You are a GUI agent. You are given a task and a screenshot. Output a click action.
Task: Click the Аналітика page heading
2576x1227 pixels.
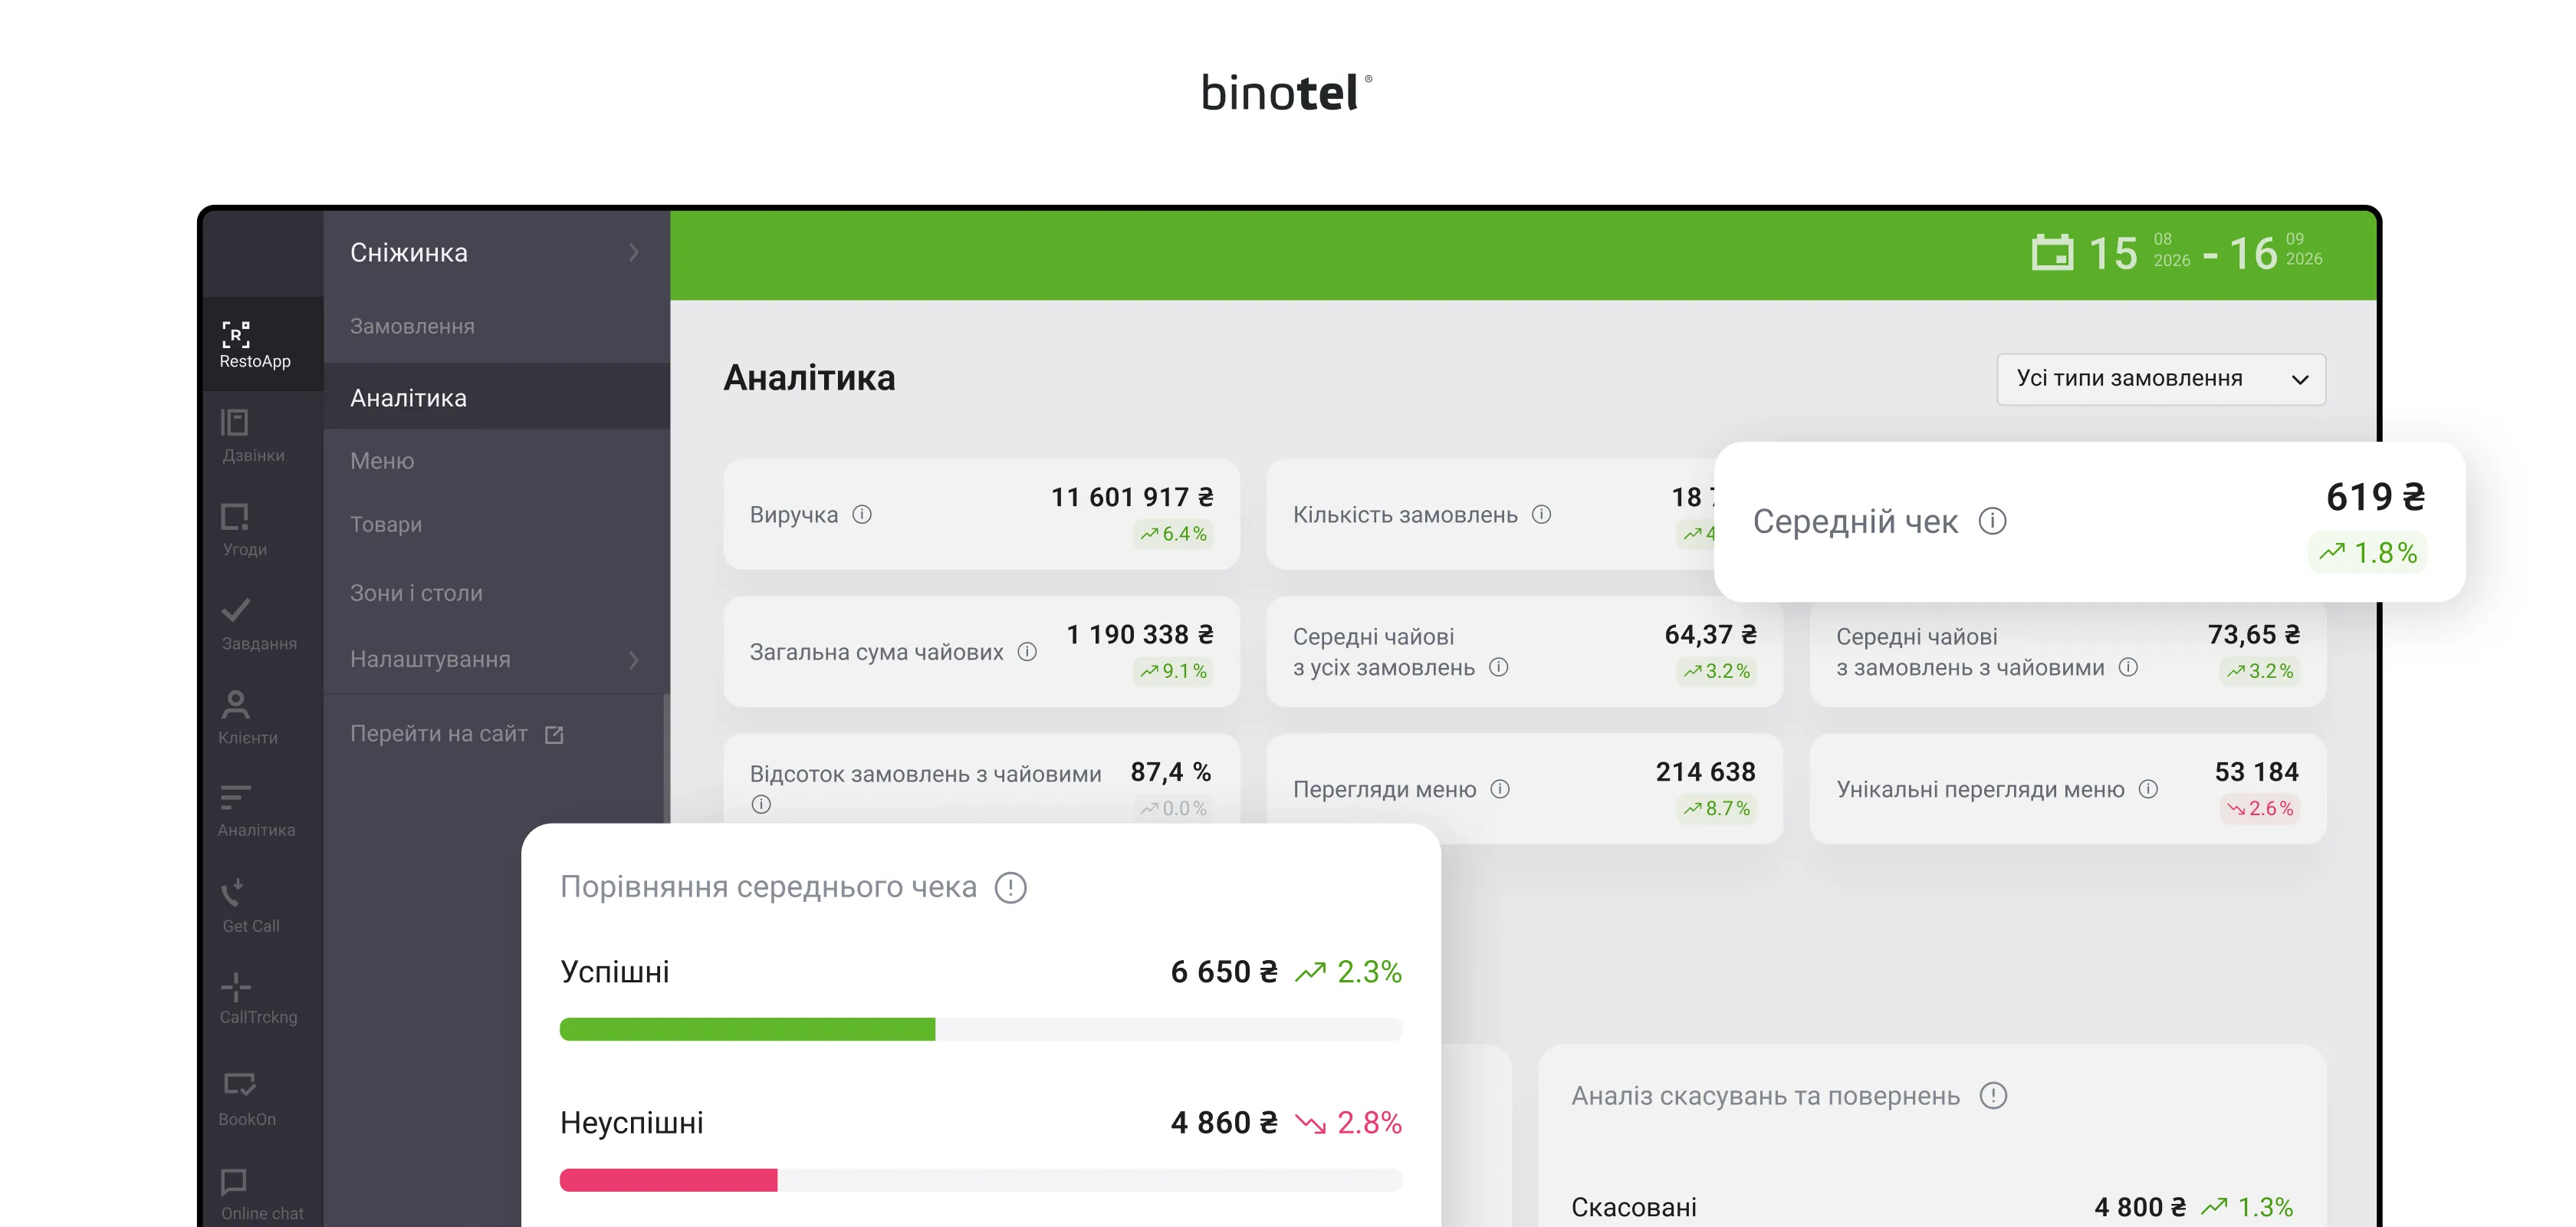click(x=809, y=378)
